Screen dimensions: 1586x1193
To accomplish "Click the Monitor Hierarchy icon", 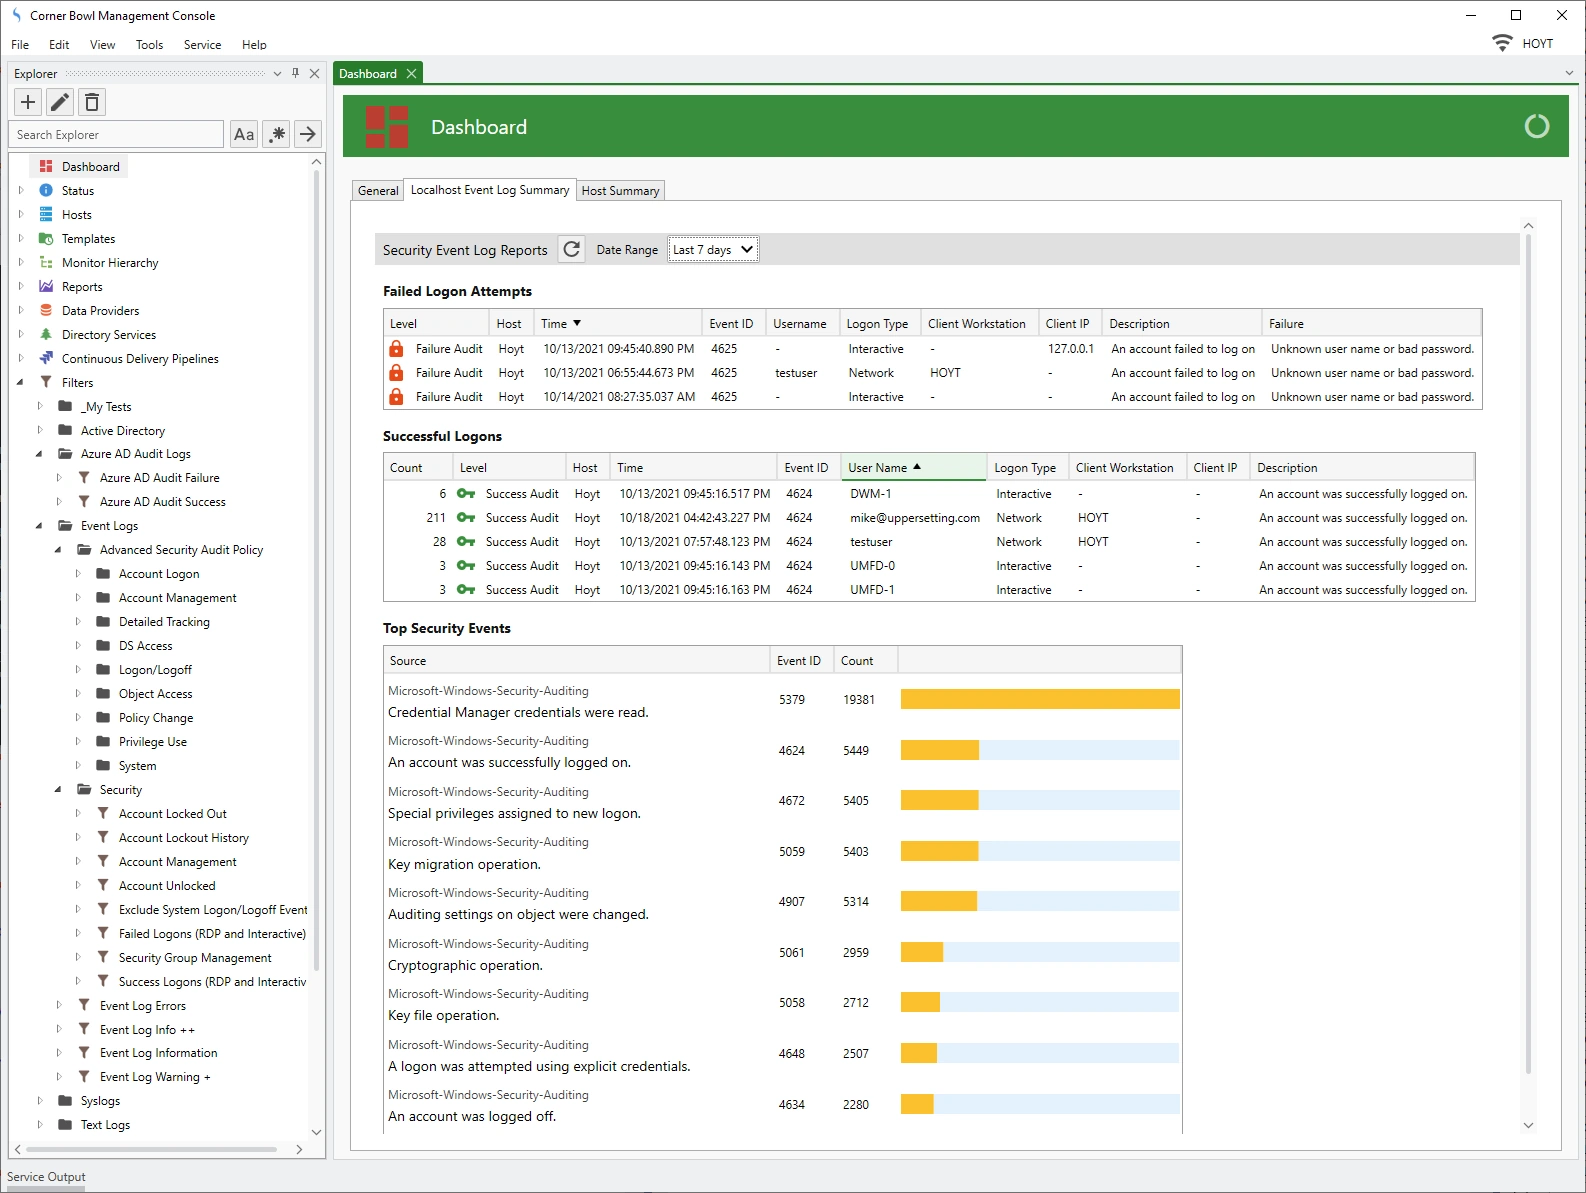I will 46,262.
